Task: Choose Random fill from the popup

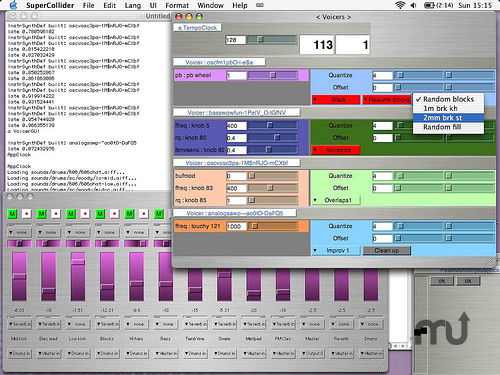Action: (x=448, y=127)
